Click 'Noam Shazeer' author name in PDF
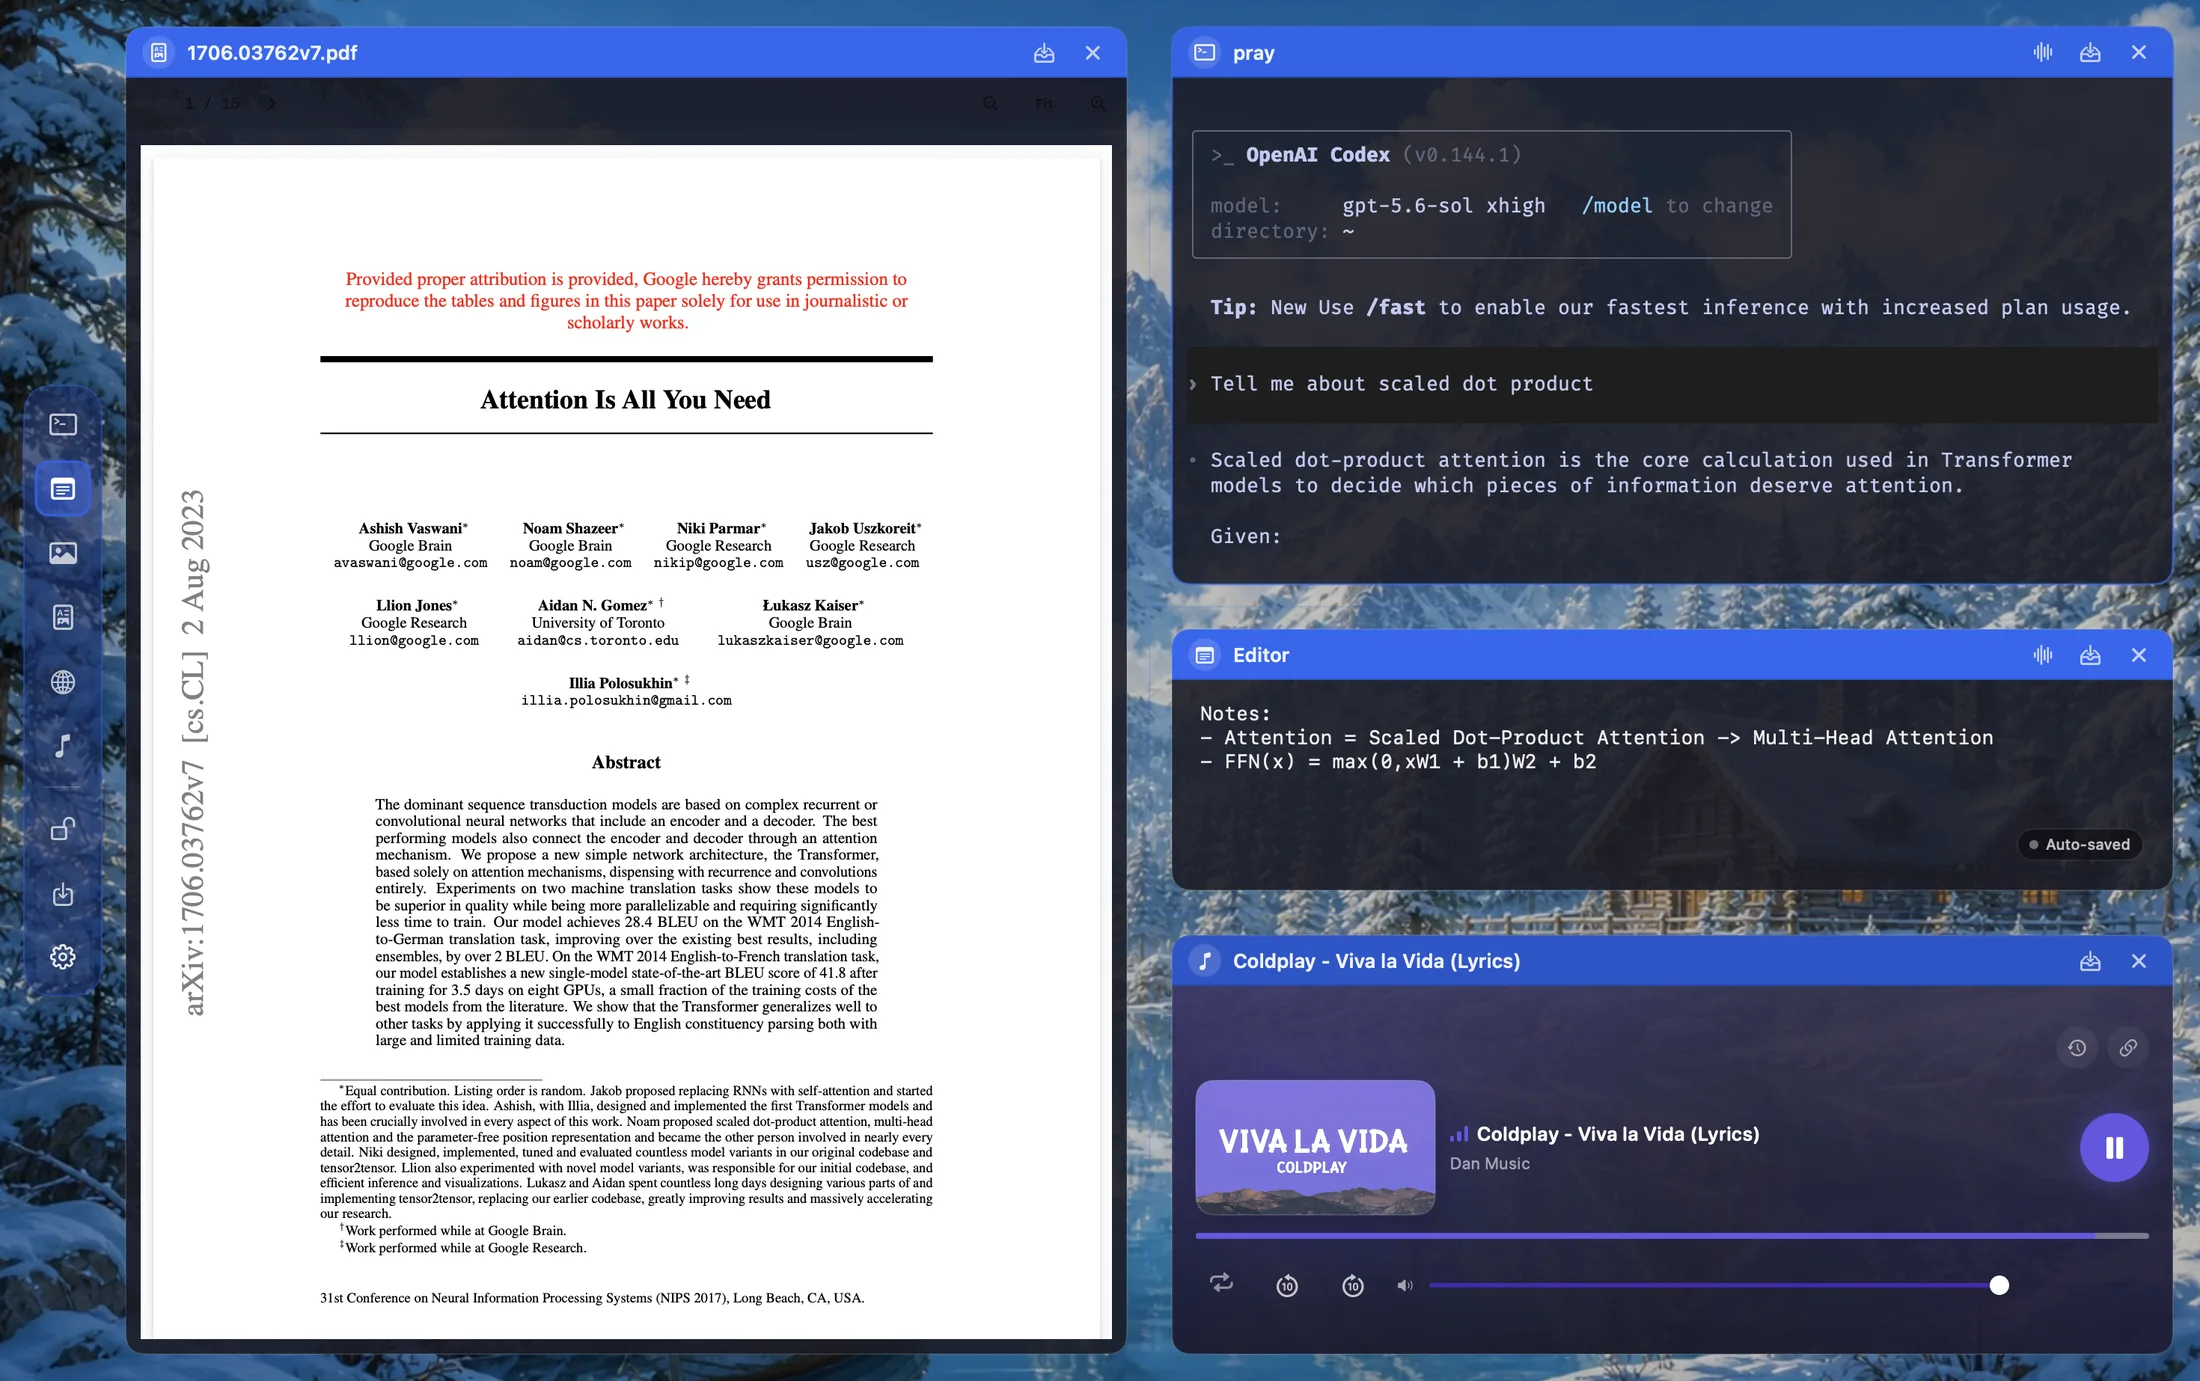The image size is (2200, 1381). click(570, 528)
